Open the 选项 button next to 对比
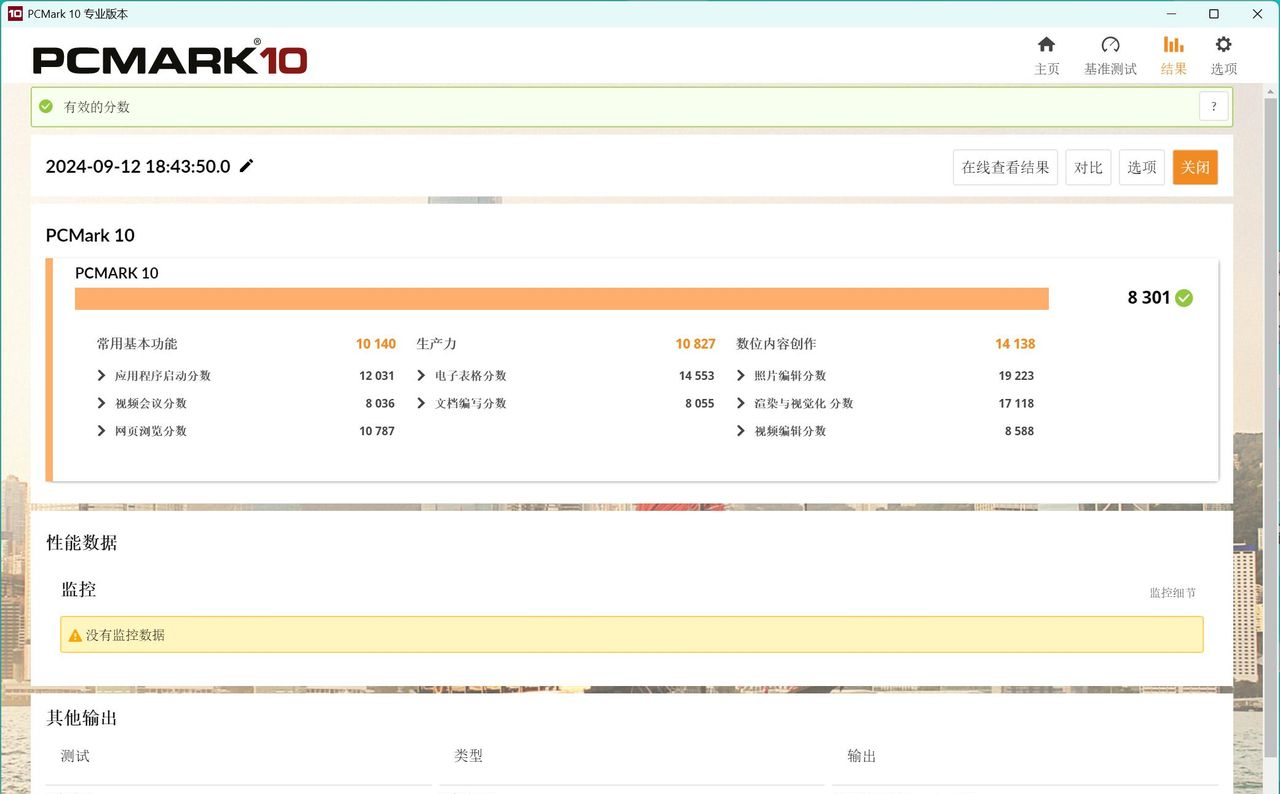Viewport: 1280px width, 794px height. click(1142, 167)
